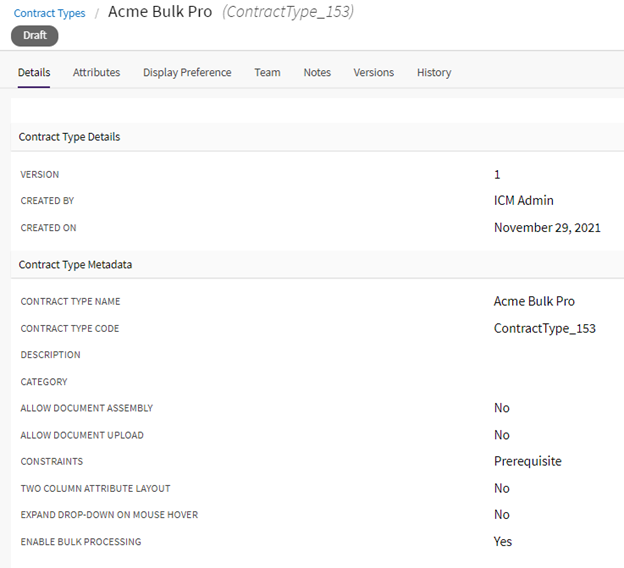Switch to the Details tab
Viewport: 624px width, 568px height.
(34, 73)
